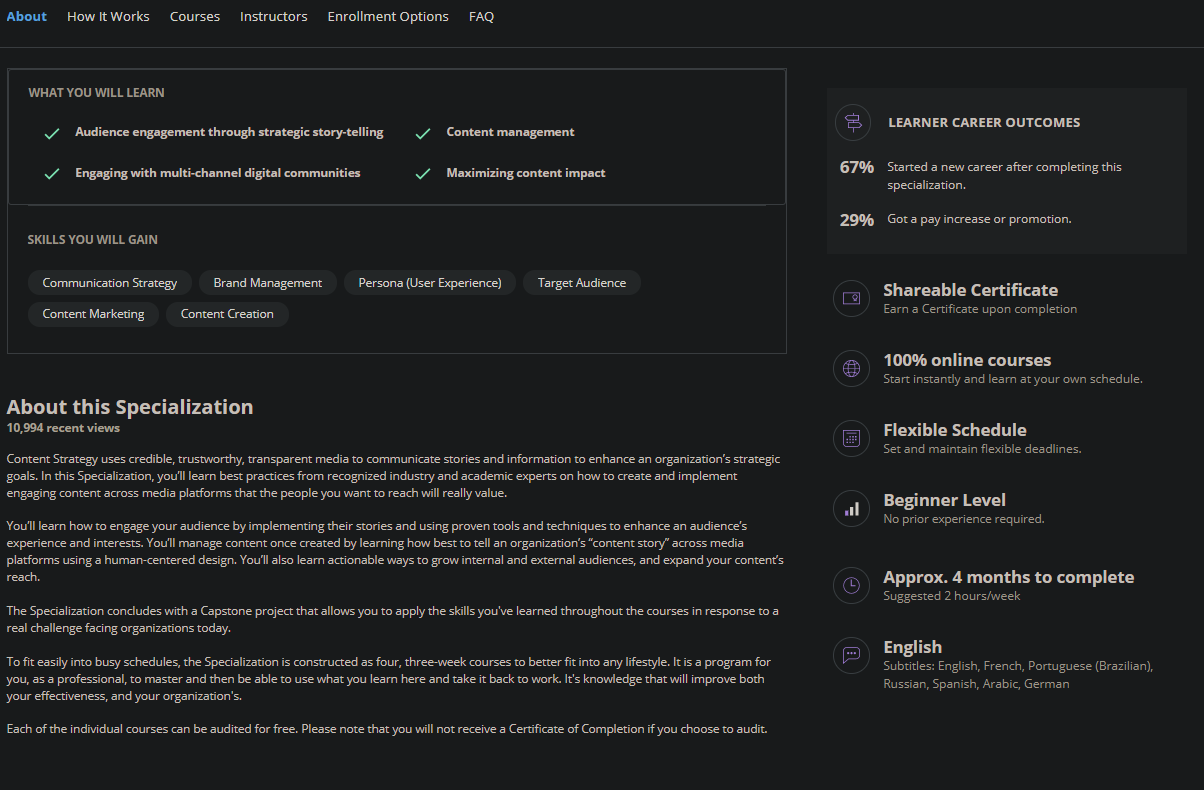Viewport: 1204px width, 790px height.
Task: Switch to the How It Works tab
Action: pos(108,16)
